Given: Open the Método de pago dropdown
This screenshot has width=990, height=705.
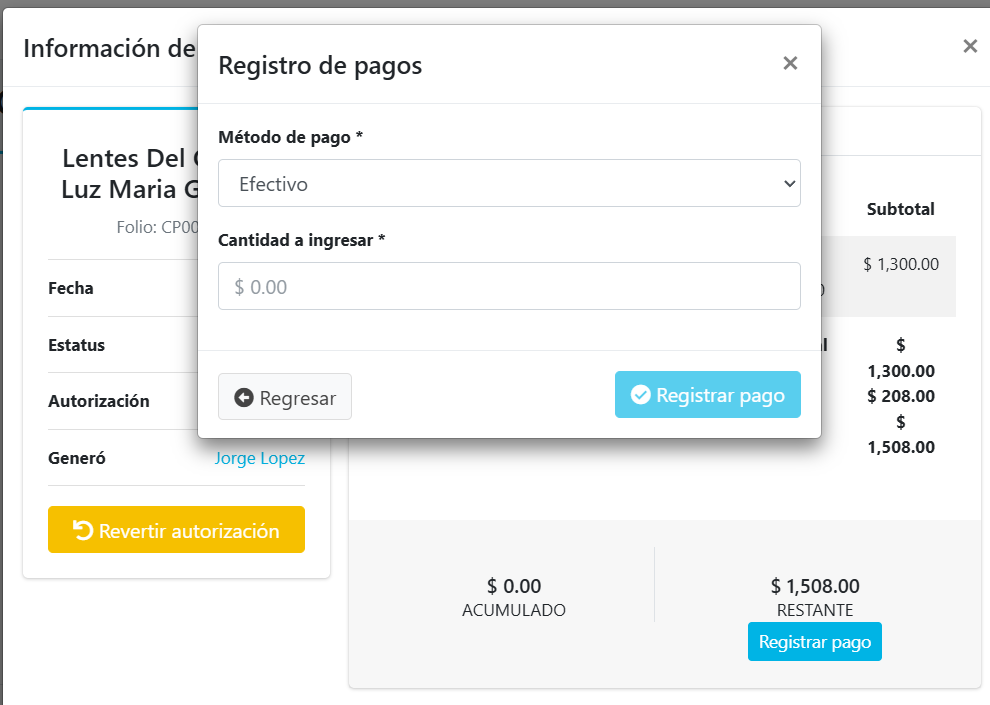Looking at the screenshot, I should pos(508,184).
